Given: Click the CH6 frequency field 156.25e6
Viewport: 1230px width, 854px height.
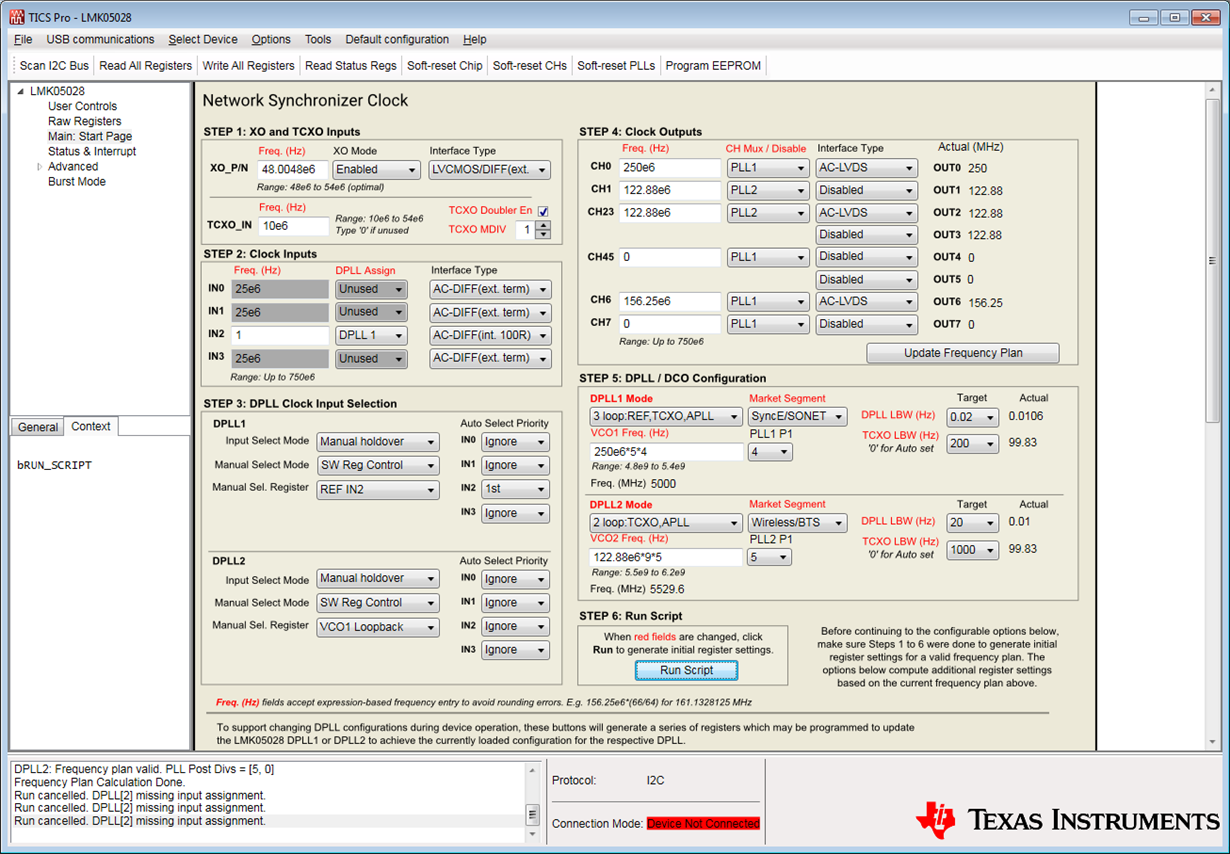Looking at the screenshot, I should pyautogui.click(x=670, y=301).
